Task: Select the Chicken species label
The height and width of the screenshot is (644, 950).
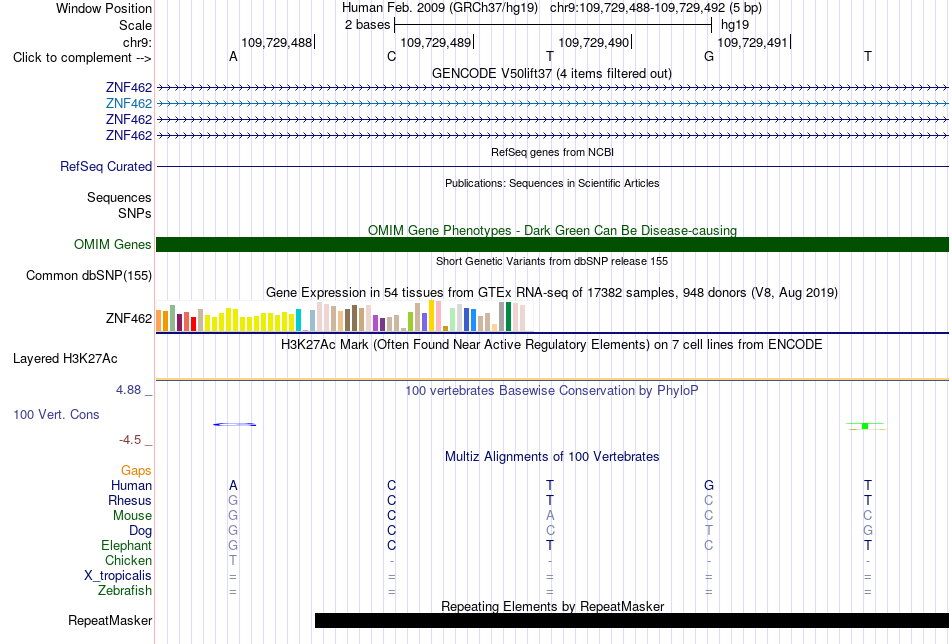Action: pyautogui.click(x=128, y=561)
